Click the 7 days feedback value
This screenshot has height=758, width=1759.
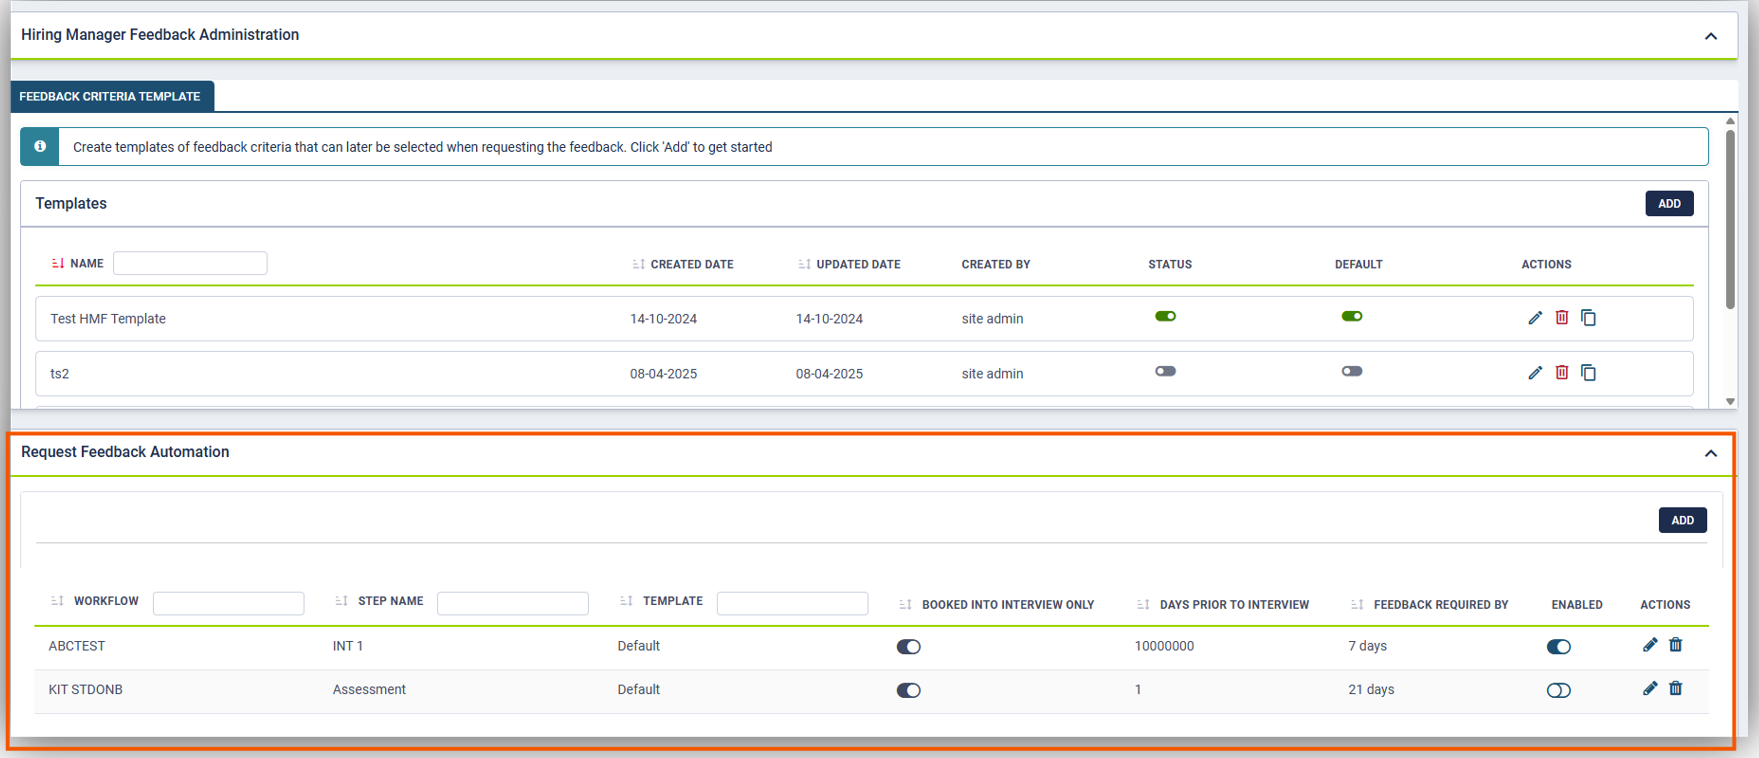tap(1367, 646)
